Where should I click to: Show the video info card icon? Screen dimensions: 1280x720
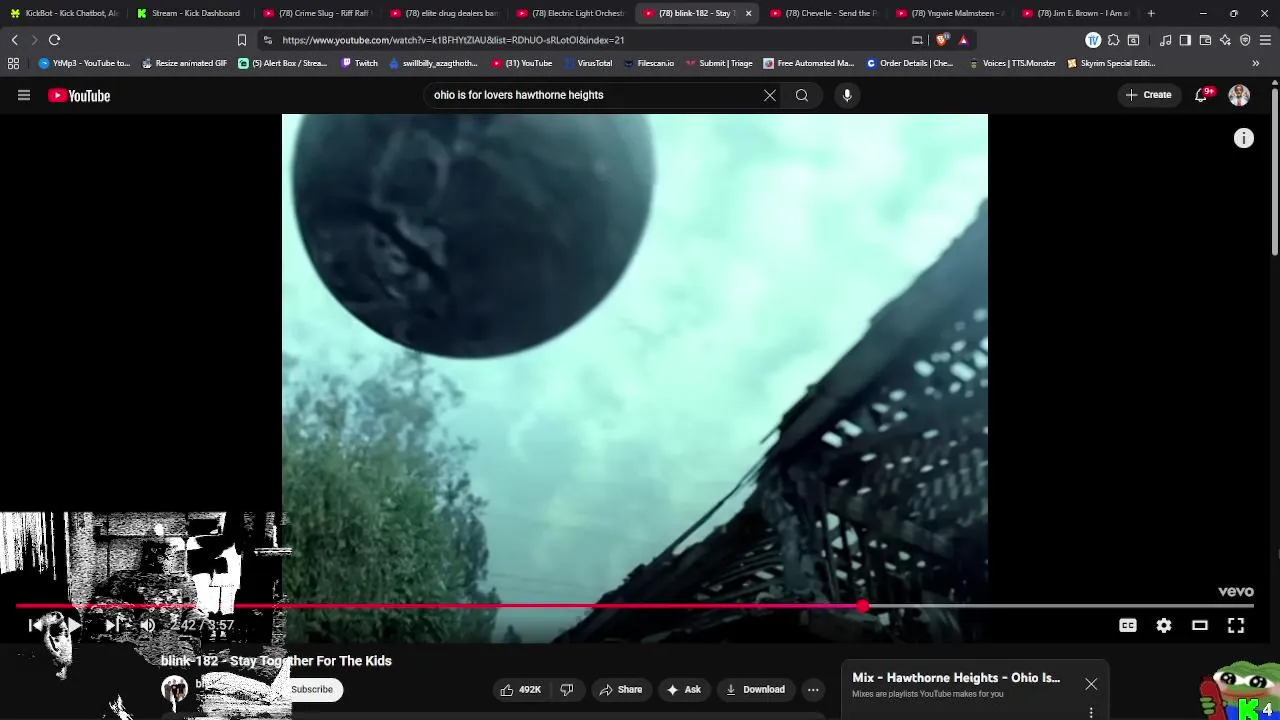coord(1243,139)
